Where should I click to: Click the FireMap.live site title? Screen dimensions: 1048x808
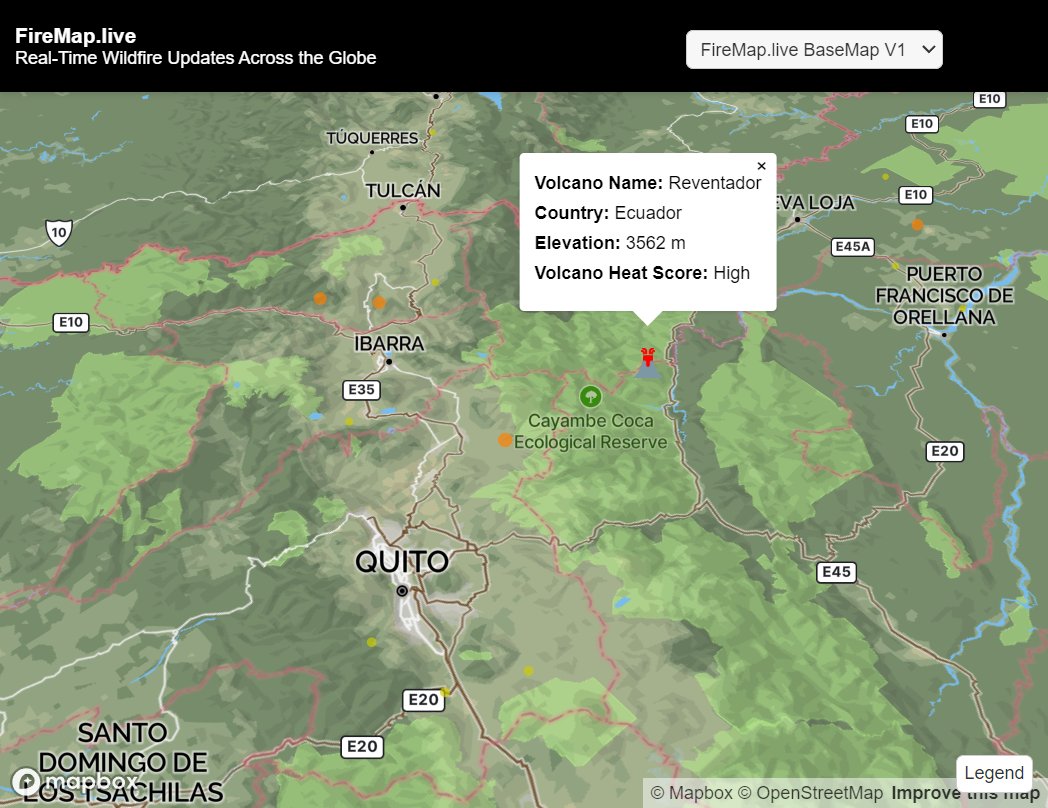pyautogui.click(x=76, y=36)
